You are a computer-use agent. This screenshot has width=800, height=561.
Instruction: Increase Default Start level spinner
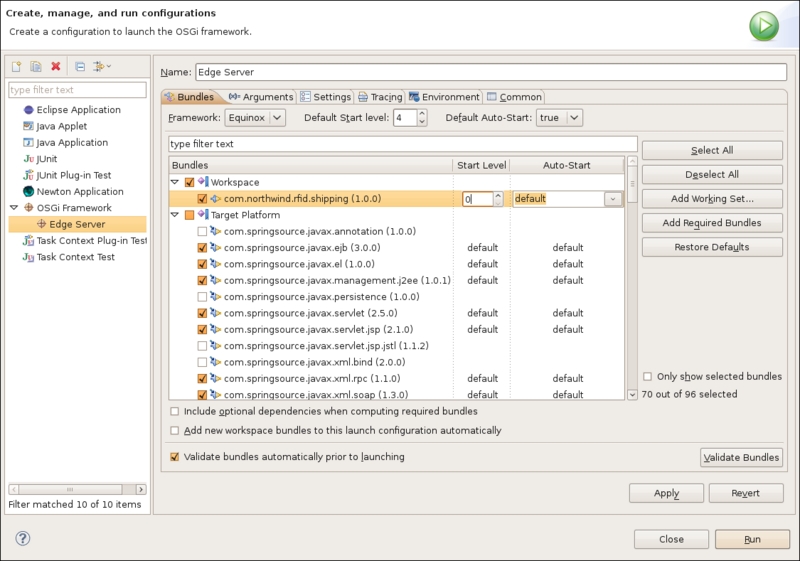422,114
